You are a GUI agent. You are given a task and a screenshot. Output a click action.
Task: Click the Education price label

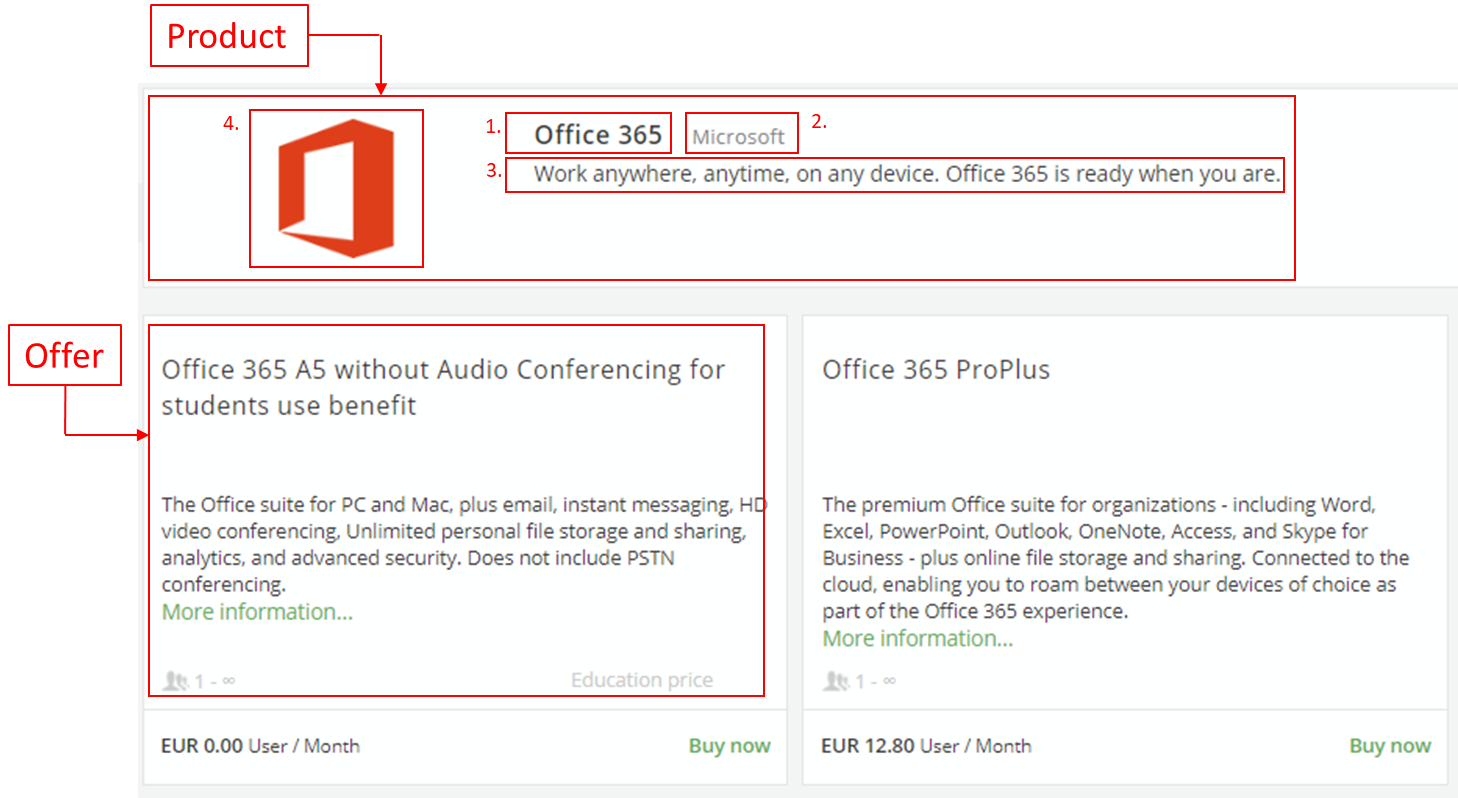[x=642, y=680]
